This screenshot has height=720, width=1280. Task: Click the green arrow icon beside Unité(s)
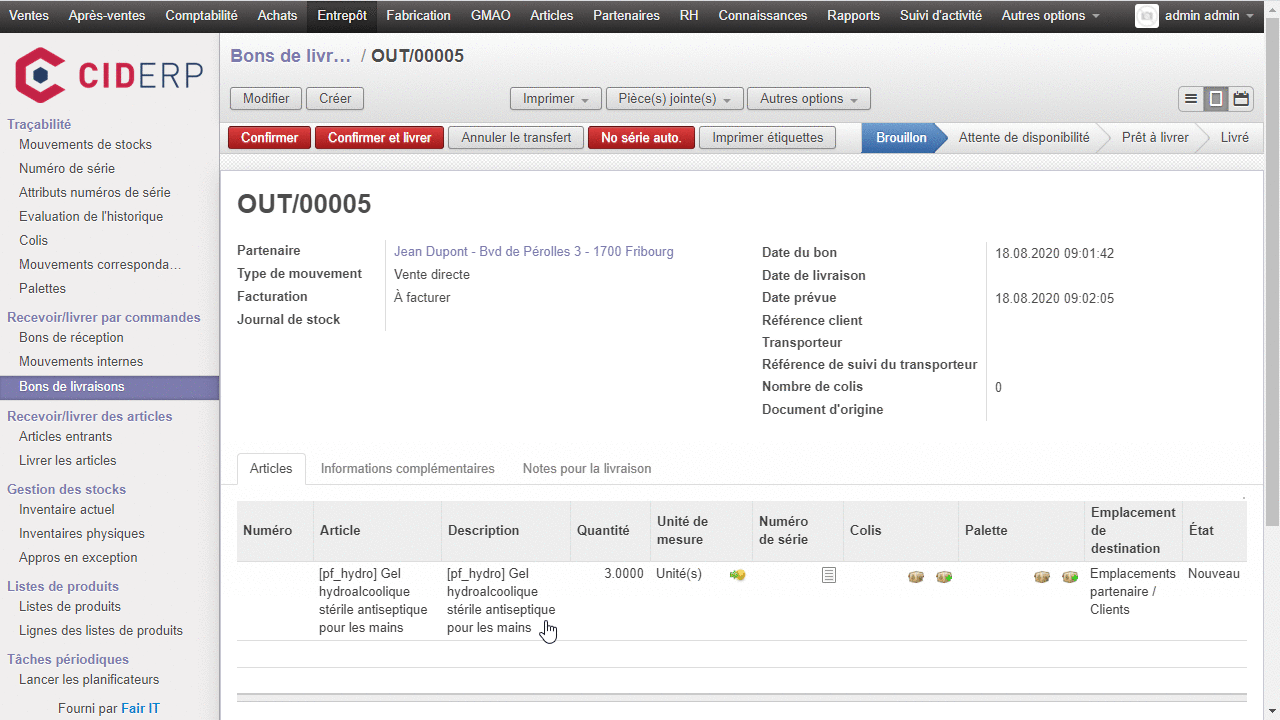[x=738, y=575]
